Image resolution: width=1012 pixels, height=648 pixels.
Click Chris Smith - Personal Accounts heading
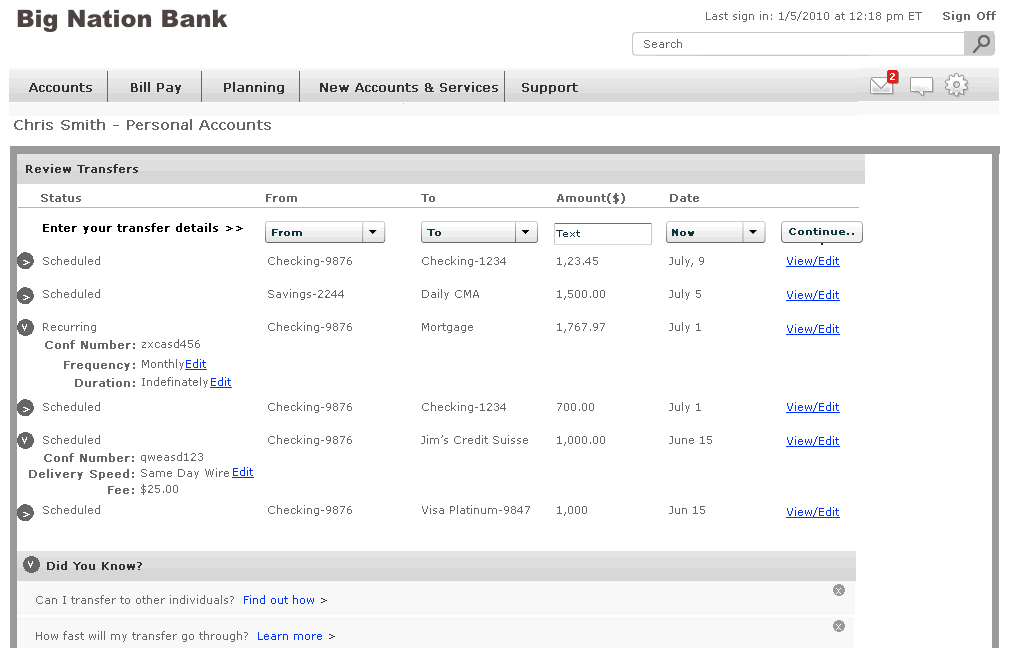click(x=143, y=125)
